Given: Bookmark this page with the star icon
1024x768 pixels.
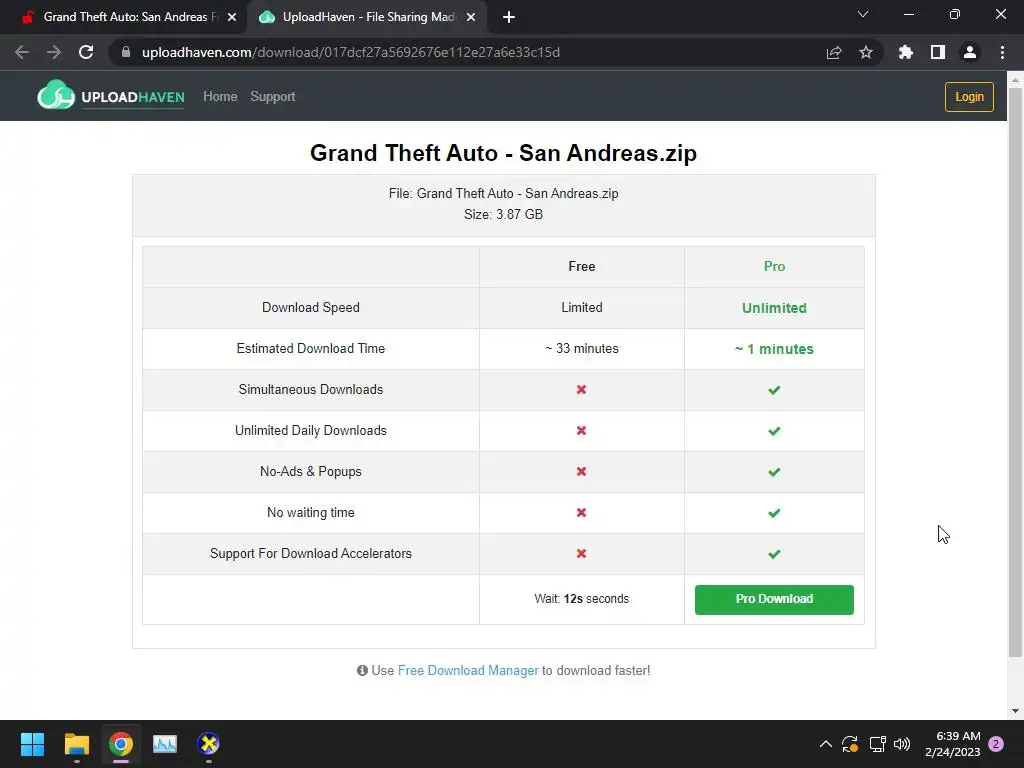Looking at the screenshot, I should tap(866, 52).
